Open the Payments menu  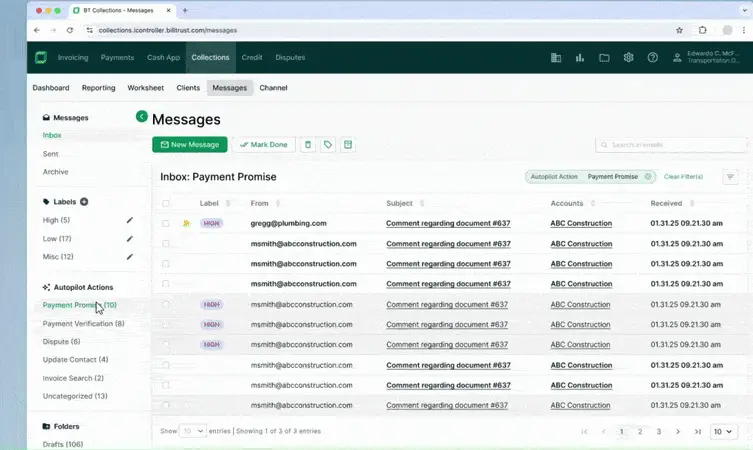117,58
